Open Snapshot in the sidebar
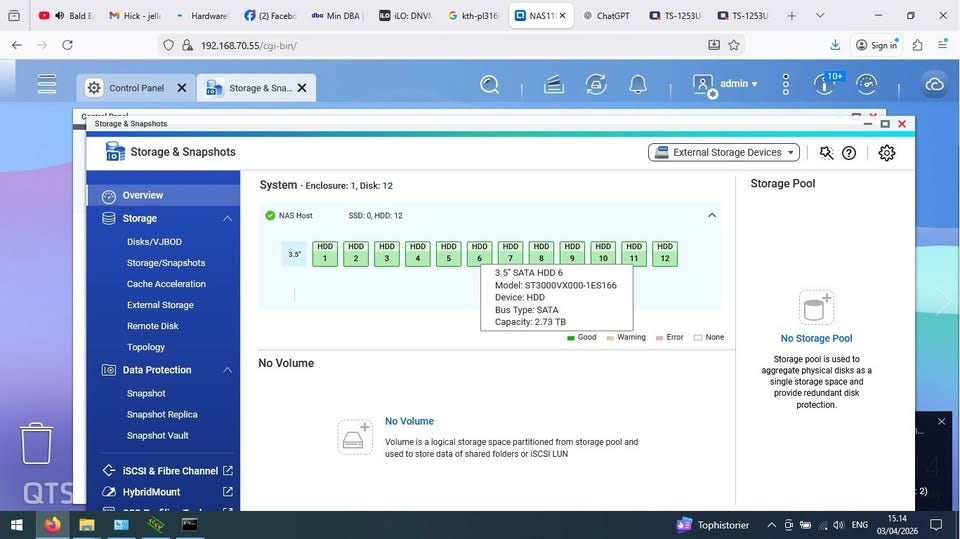The height and width of the screenshot is (539, 960). click(x=146, y=393)
